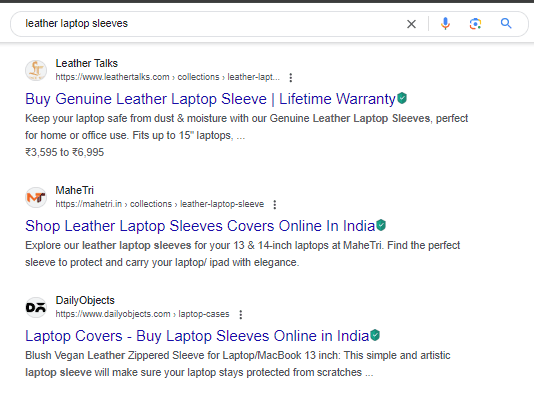The height and width of the screenshot is (398, 534).
Task: Click the price range '₹3,595 to ₹6,995'
Action: 64,152
